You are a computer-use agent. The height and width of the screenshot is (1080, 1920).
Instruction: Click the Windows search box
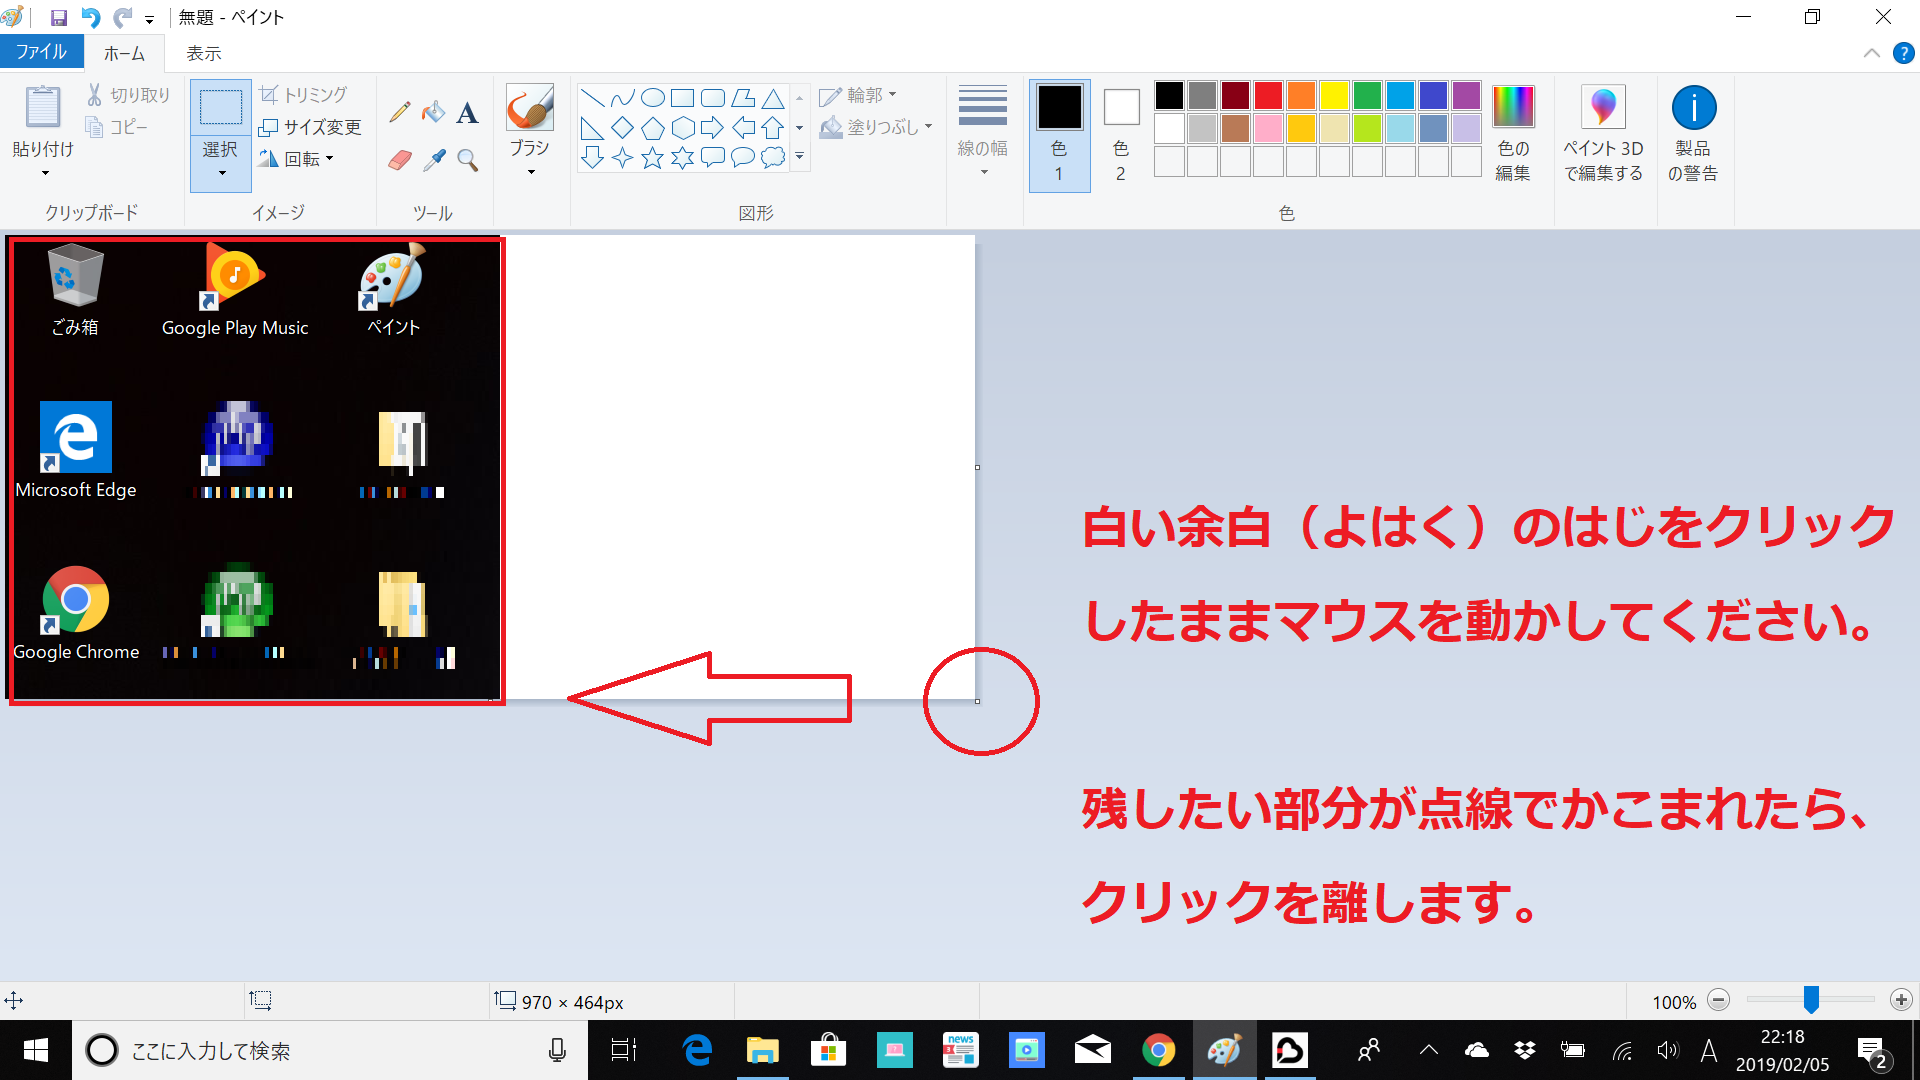click(x=330, y=1050)
